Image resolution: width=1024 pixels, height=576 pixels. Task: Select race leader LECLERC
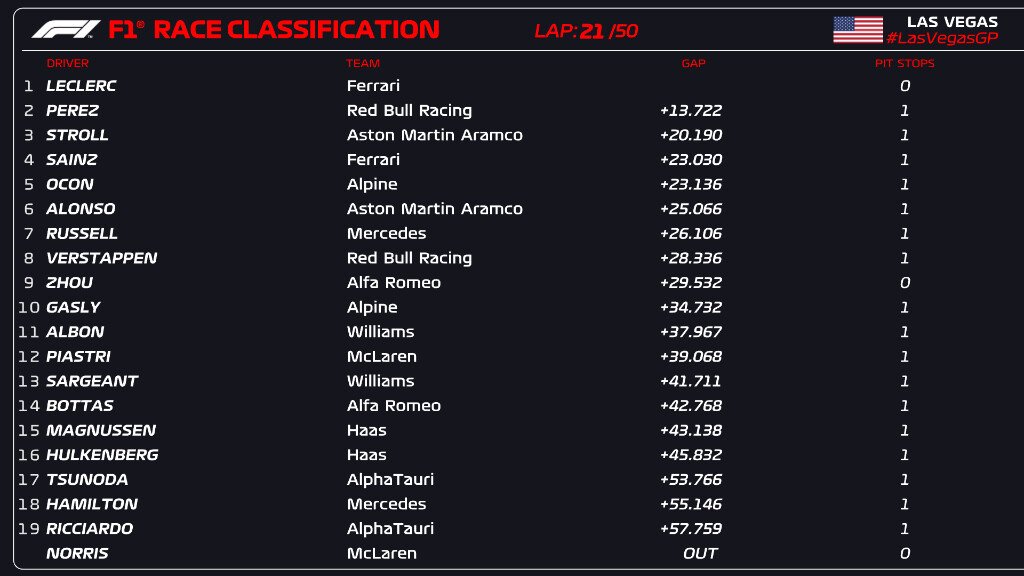coord(81,86)
